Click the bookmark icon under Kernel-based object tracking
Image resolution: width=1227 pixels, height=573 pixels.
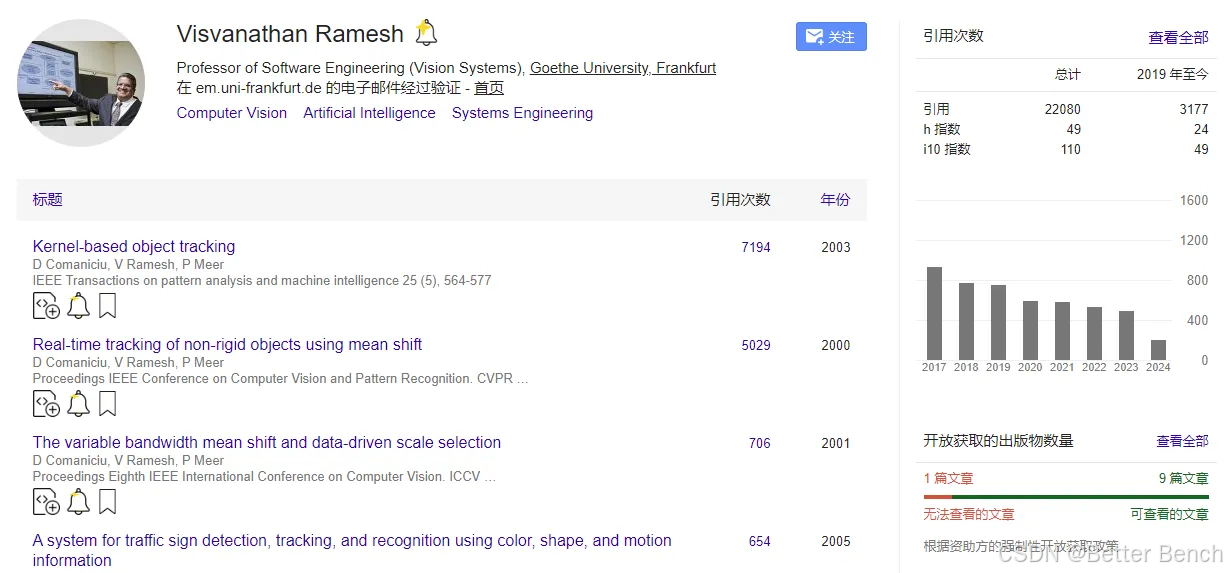[x=107, y=306]
